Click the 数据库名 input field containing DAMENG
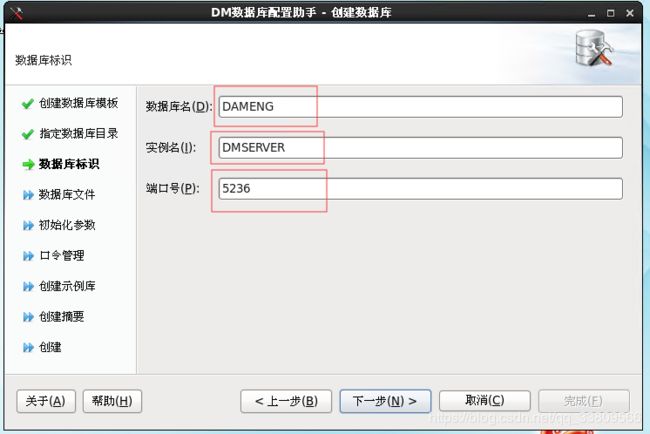The height and width of the screenshot is (434, 650). tap(420, 107)
